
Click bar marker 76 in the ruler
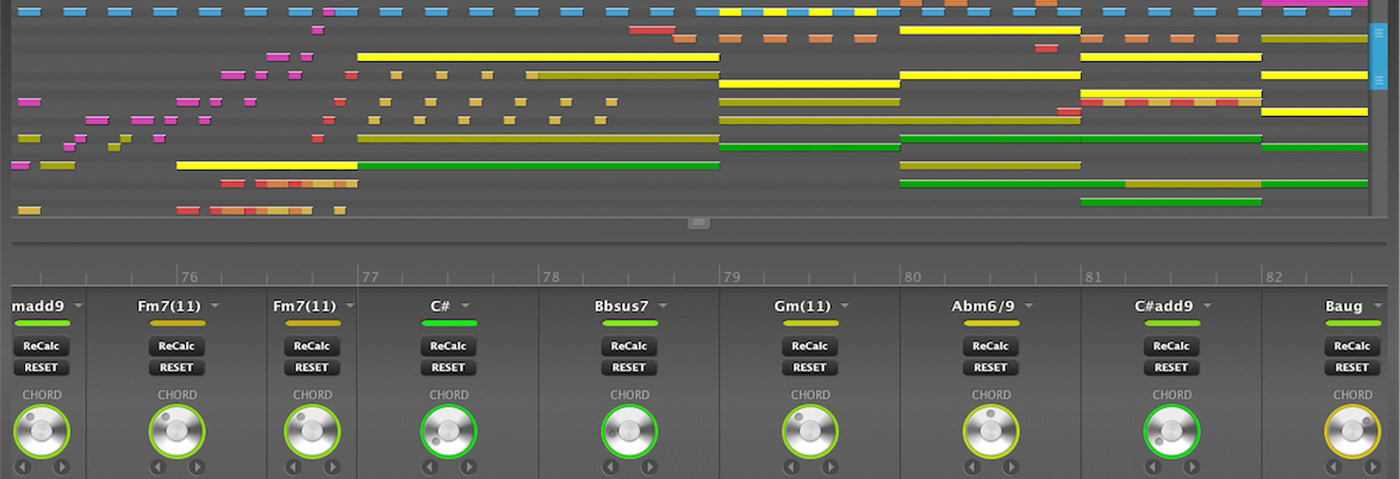click(189, 277)
